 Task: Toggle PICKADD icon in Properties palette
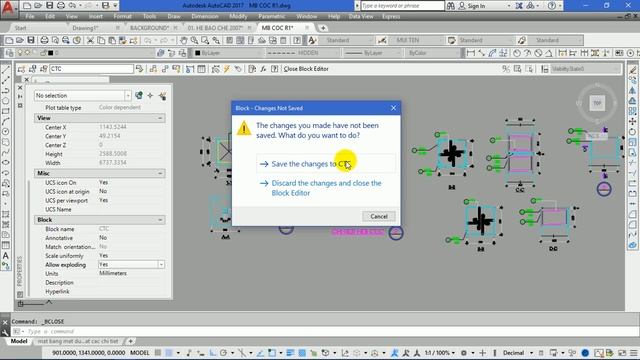pos(139,96)
